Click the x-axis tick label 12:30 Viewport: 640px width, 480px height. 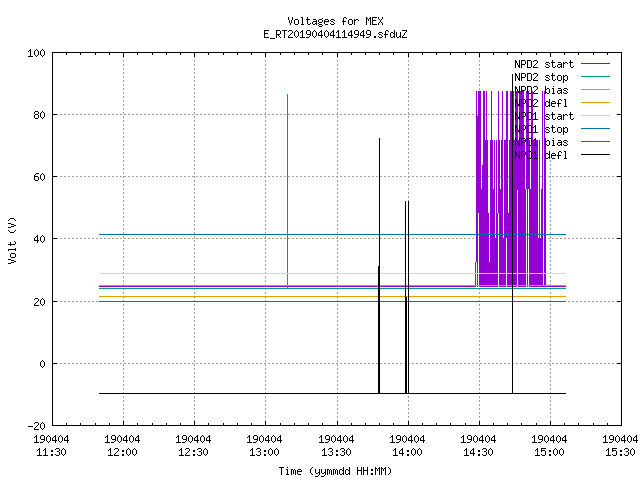click(x=193, y=452)
